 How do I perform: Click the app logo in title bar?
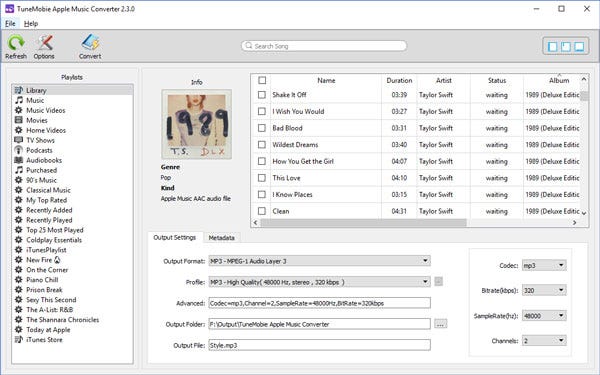tap(10, 8)
